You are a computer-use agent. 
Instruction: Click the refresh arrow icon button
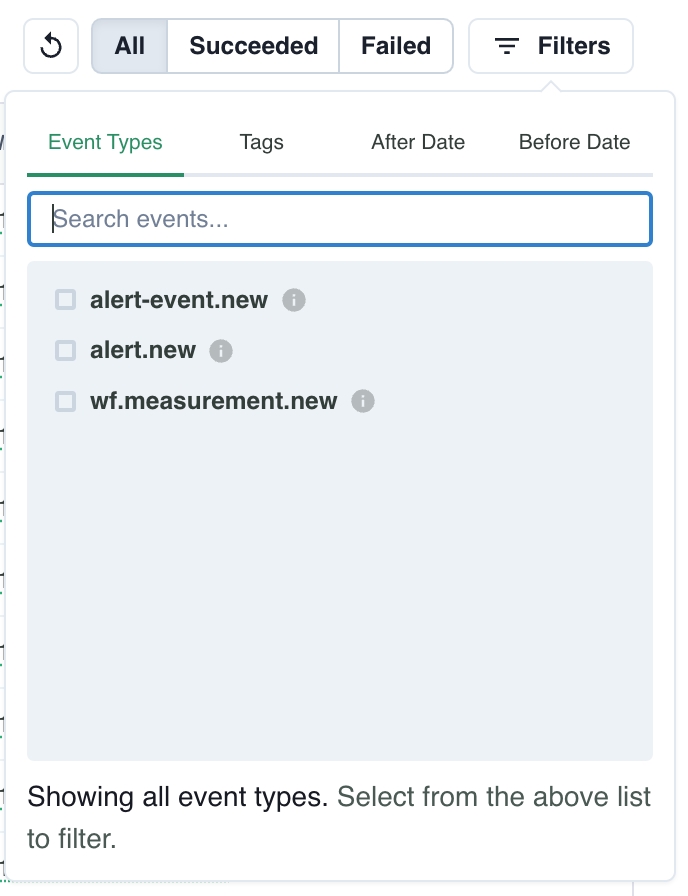(51, 46)
